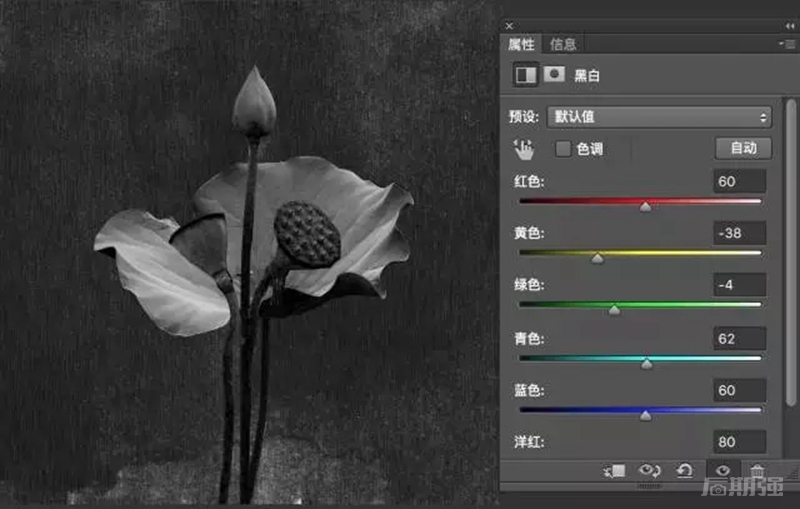The height and width of the screenshot is (509, 800).
Task: Click the 红色 value field showing 60
Action: (x=739, y=181)
